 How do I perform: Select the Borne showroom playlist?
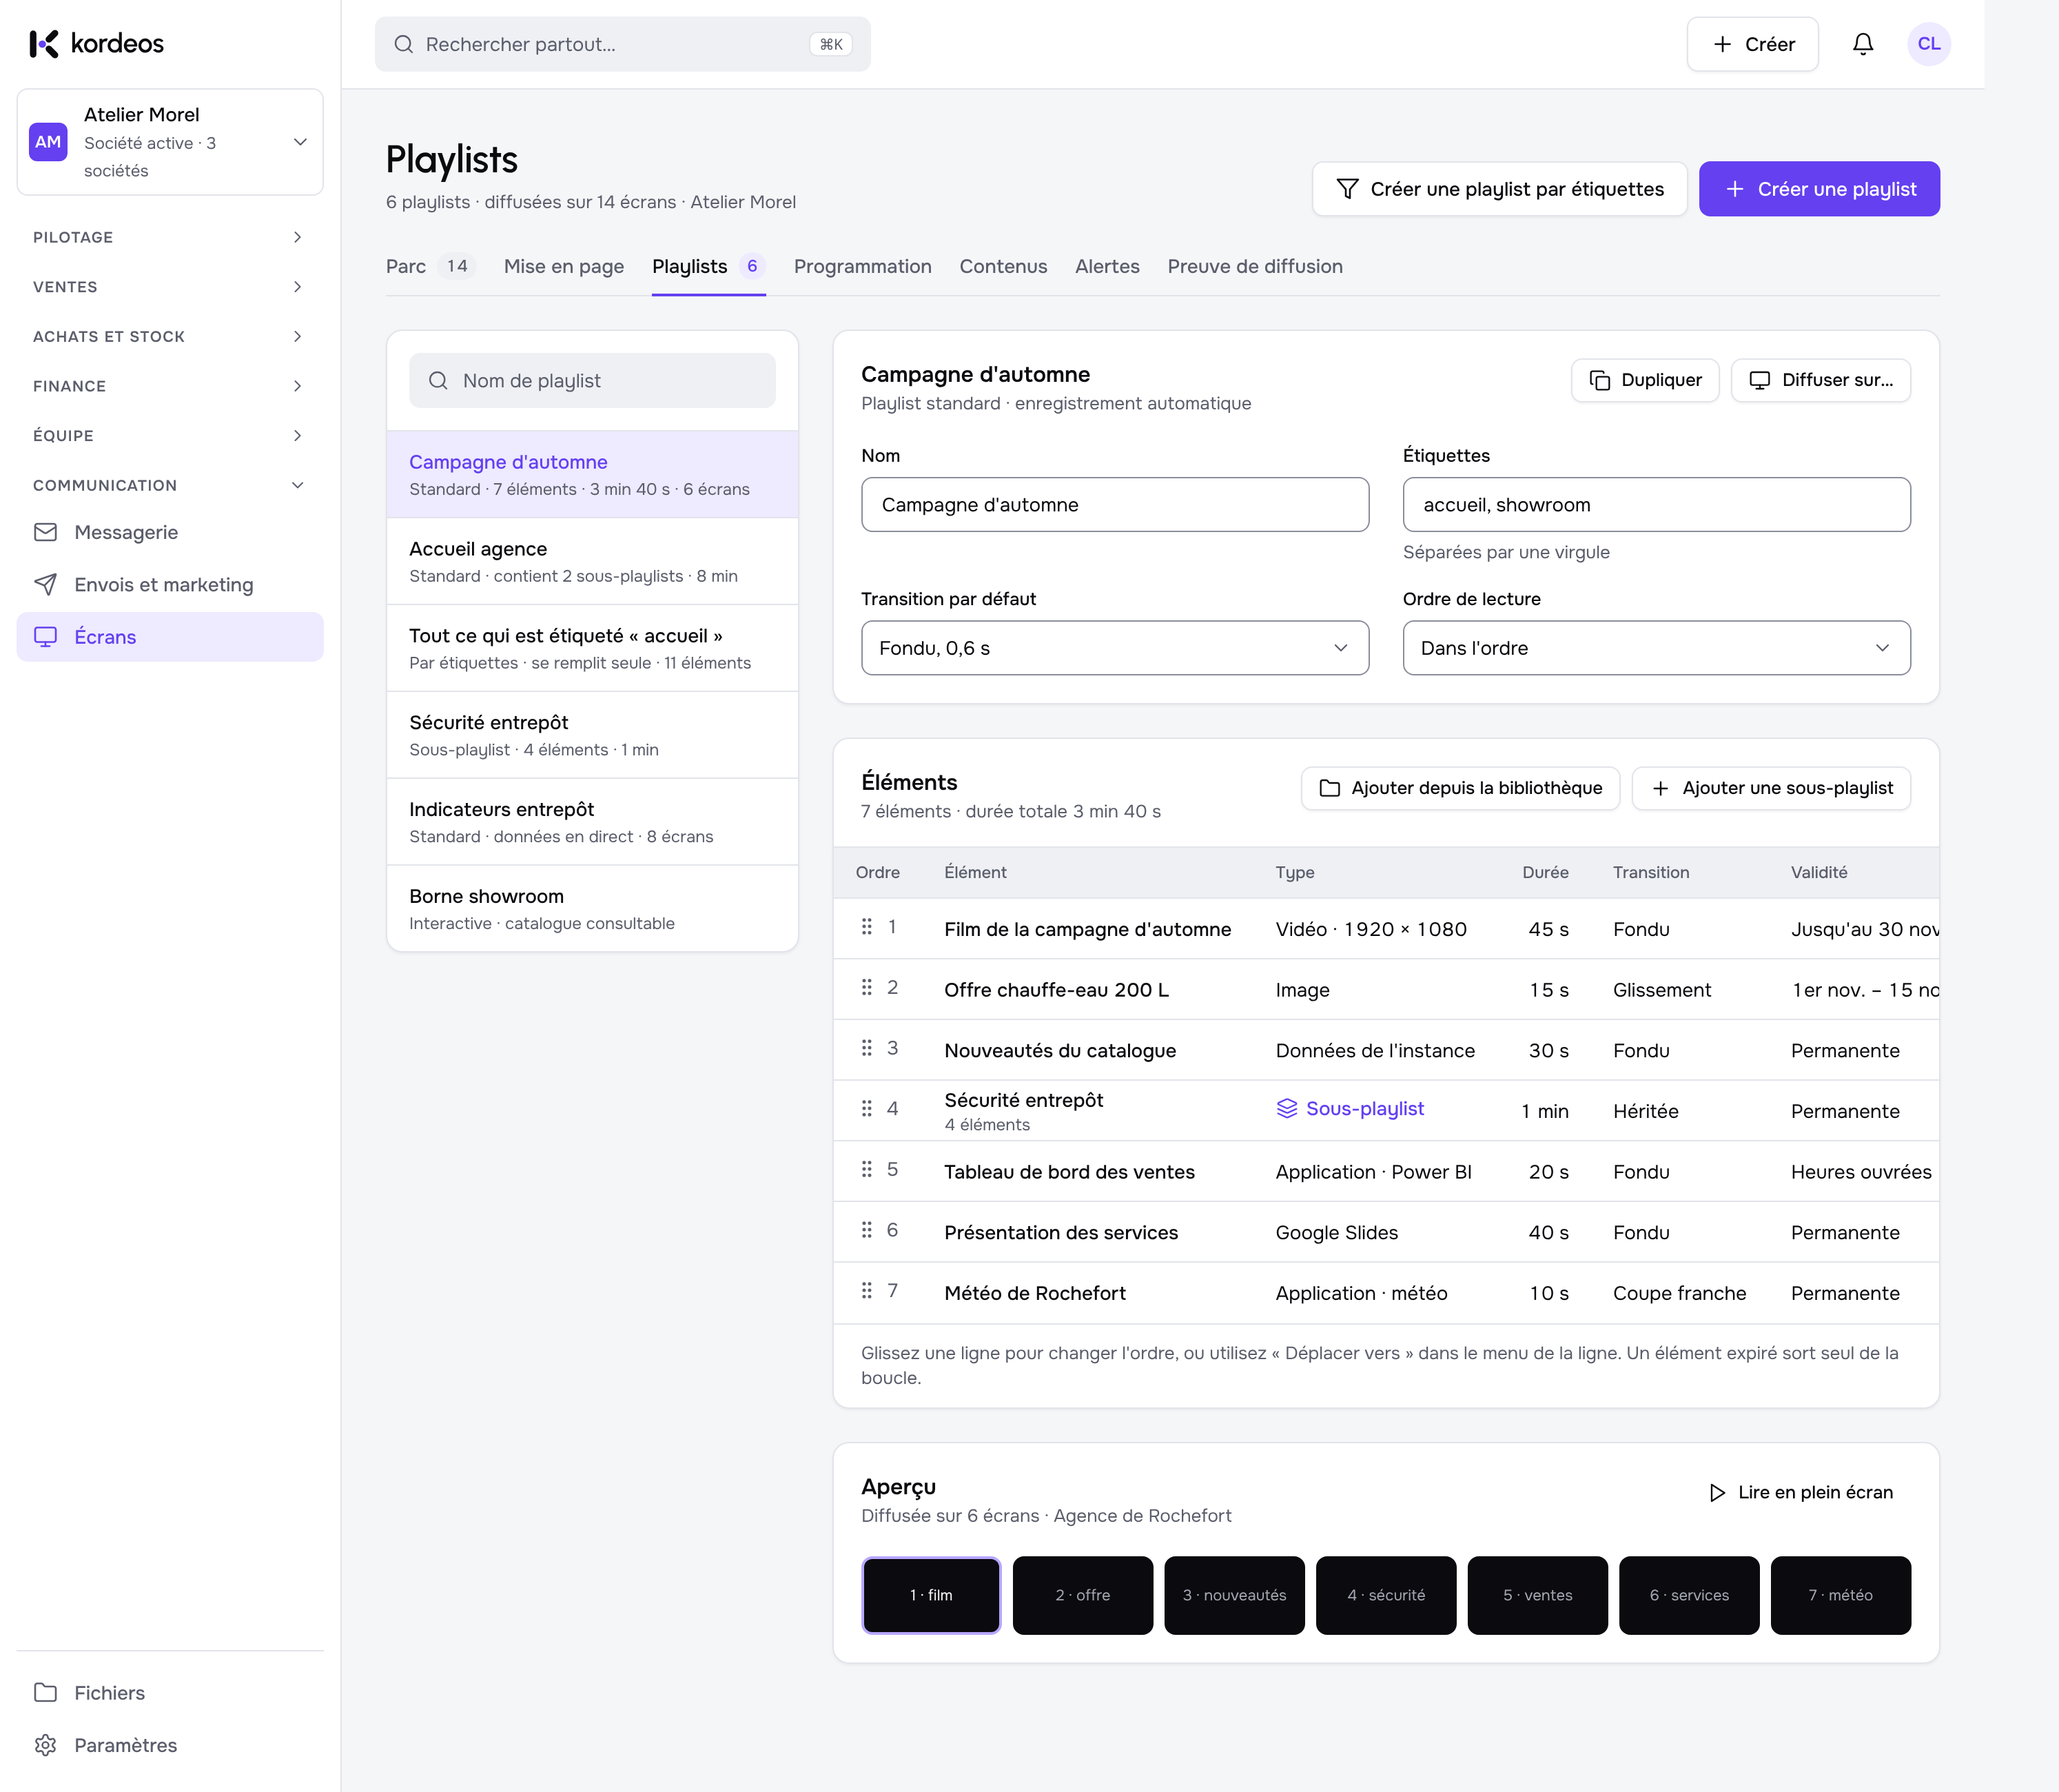tap(592, 908)
